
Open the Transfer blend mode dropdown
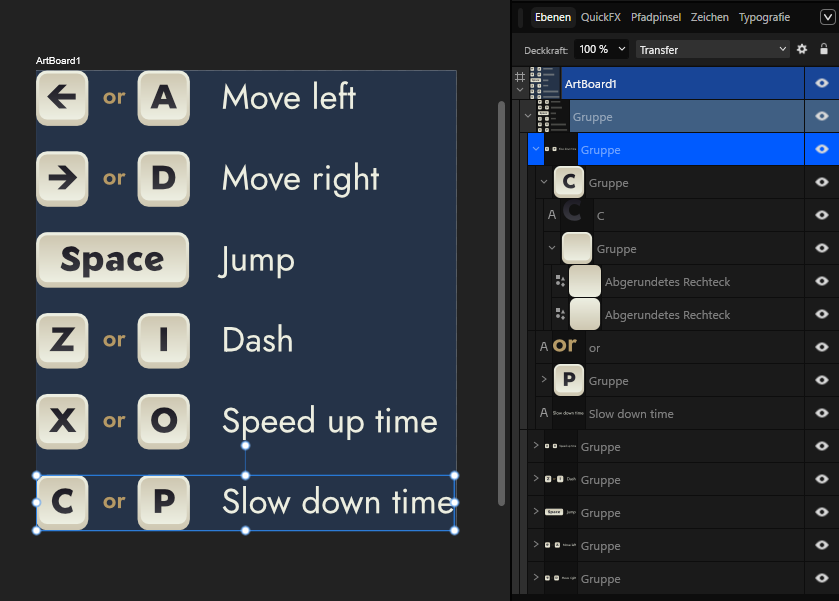713,50
